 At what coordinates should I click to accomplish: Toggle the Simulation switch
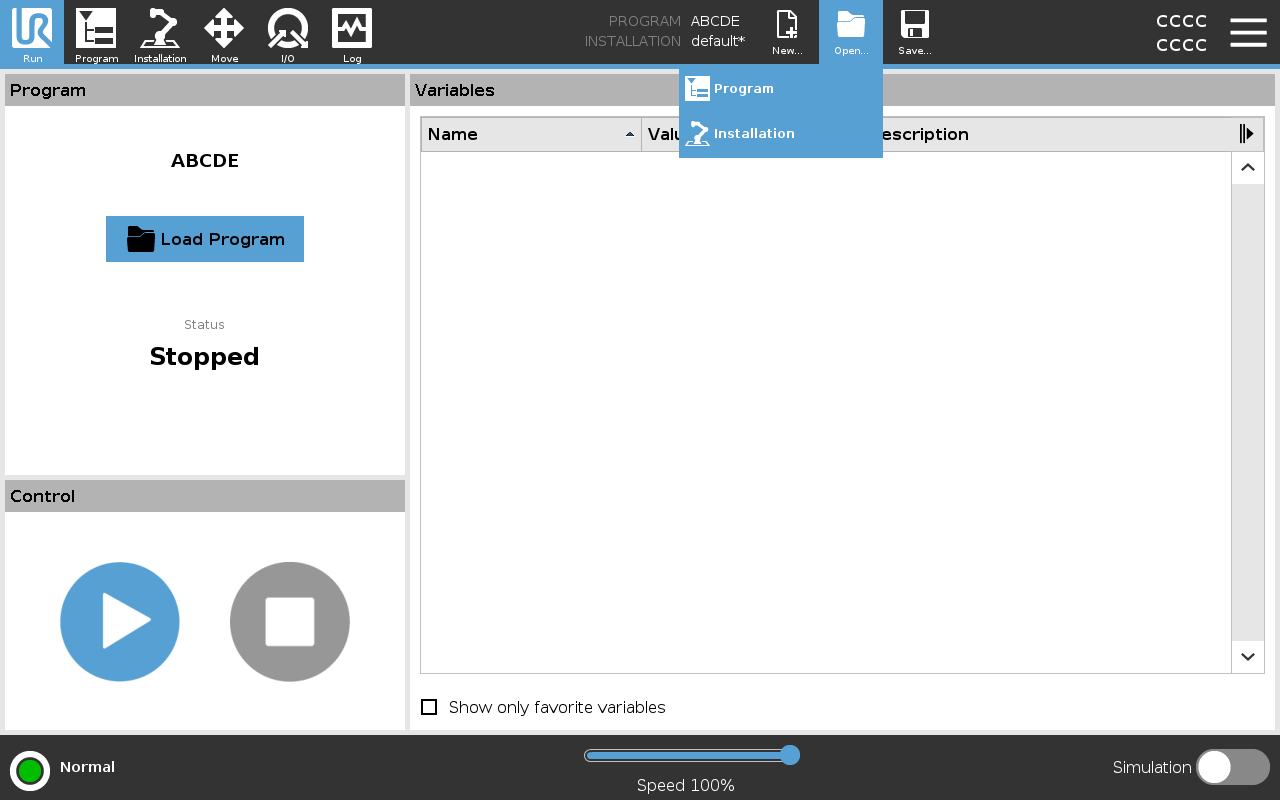[x=1232, y=767]
